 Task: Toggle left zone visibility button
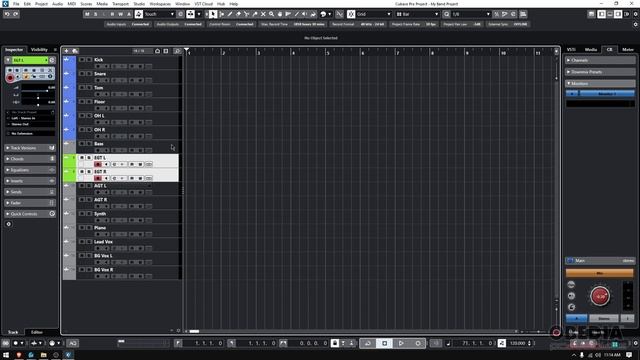tap(602, 14)
